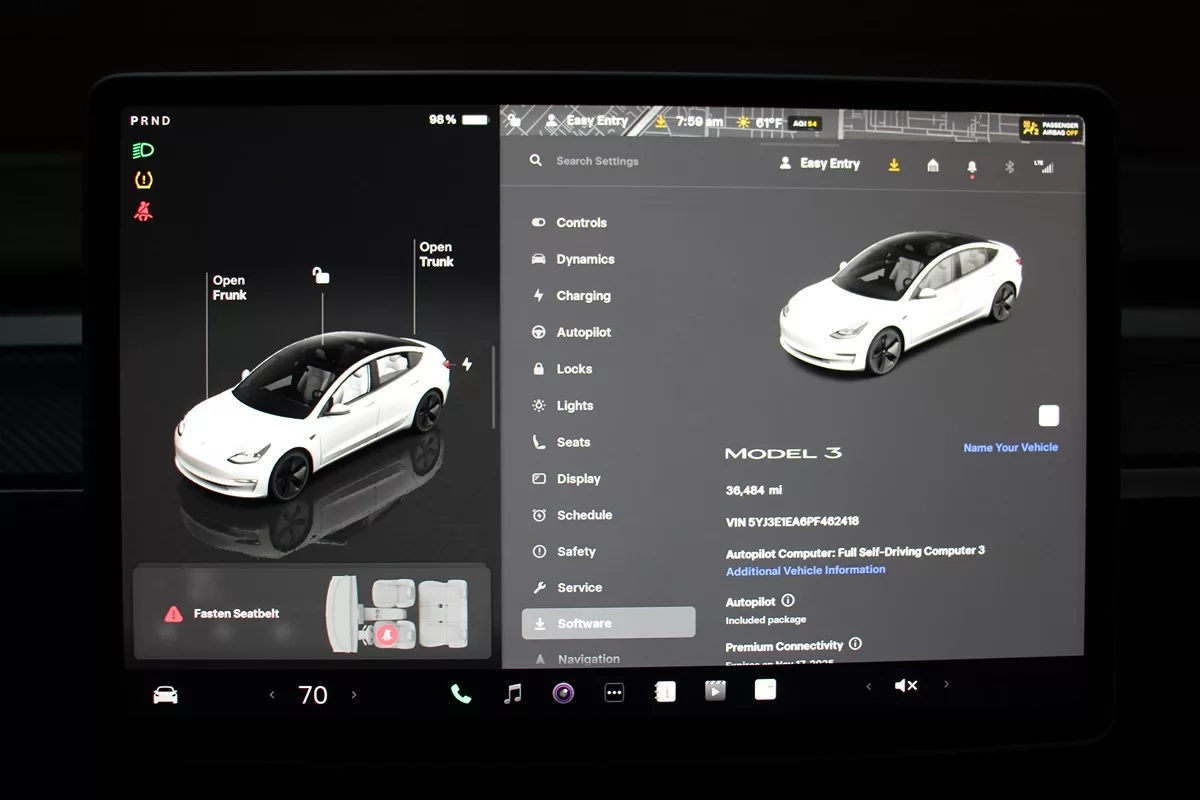Open the all apps three-dots launcher

coord(614,693)
